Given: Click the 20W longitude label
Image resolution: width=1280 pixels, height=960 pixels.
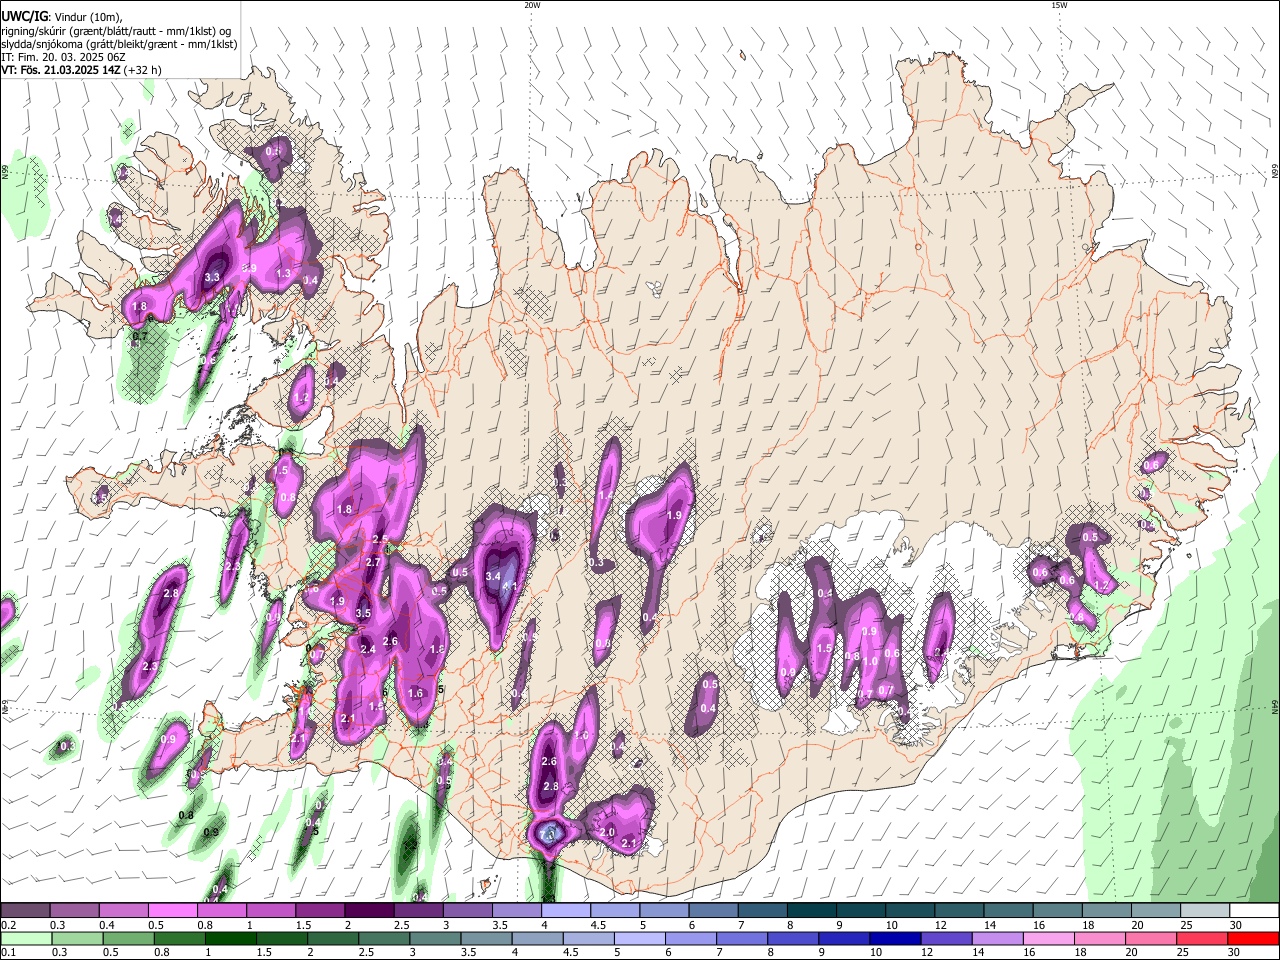Looking at the screenshot, I should (532, 5).
